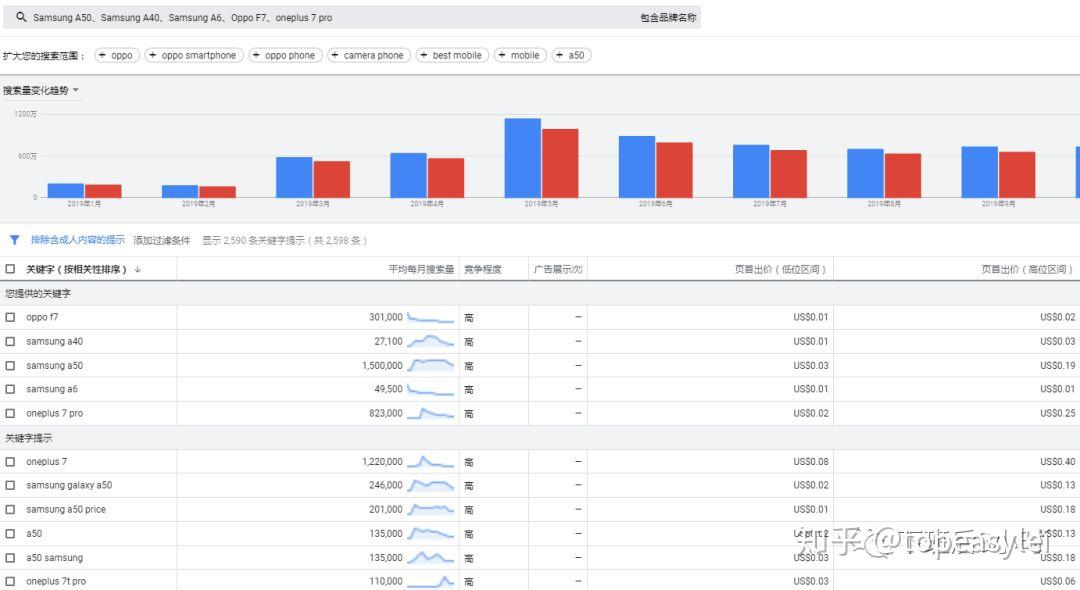The height and width of the screenshot is (590, 1080).
Task: Tick the checkbox for samsung a6
Action: point(10,389)
